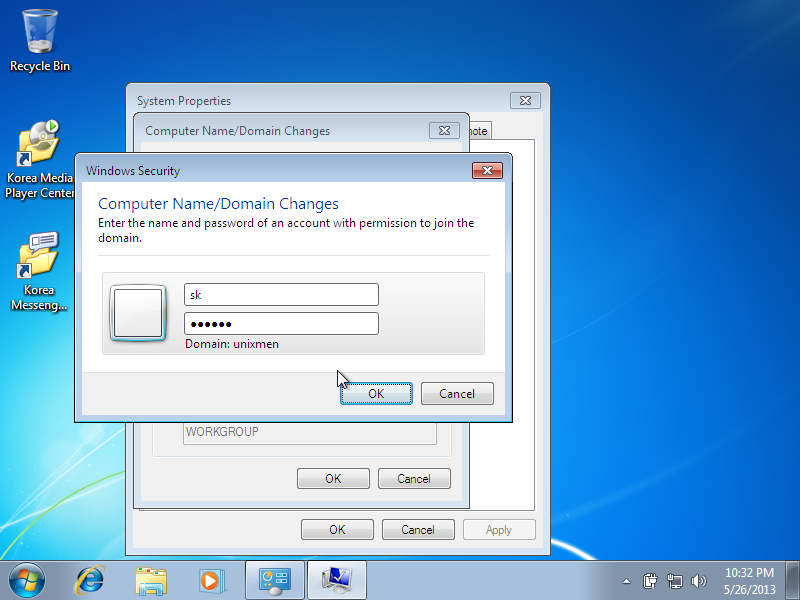
Task: Click Cancel in the Computer Name/Domain Changes window
Action: pyautogui.click(x=414, y=479)
